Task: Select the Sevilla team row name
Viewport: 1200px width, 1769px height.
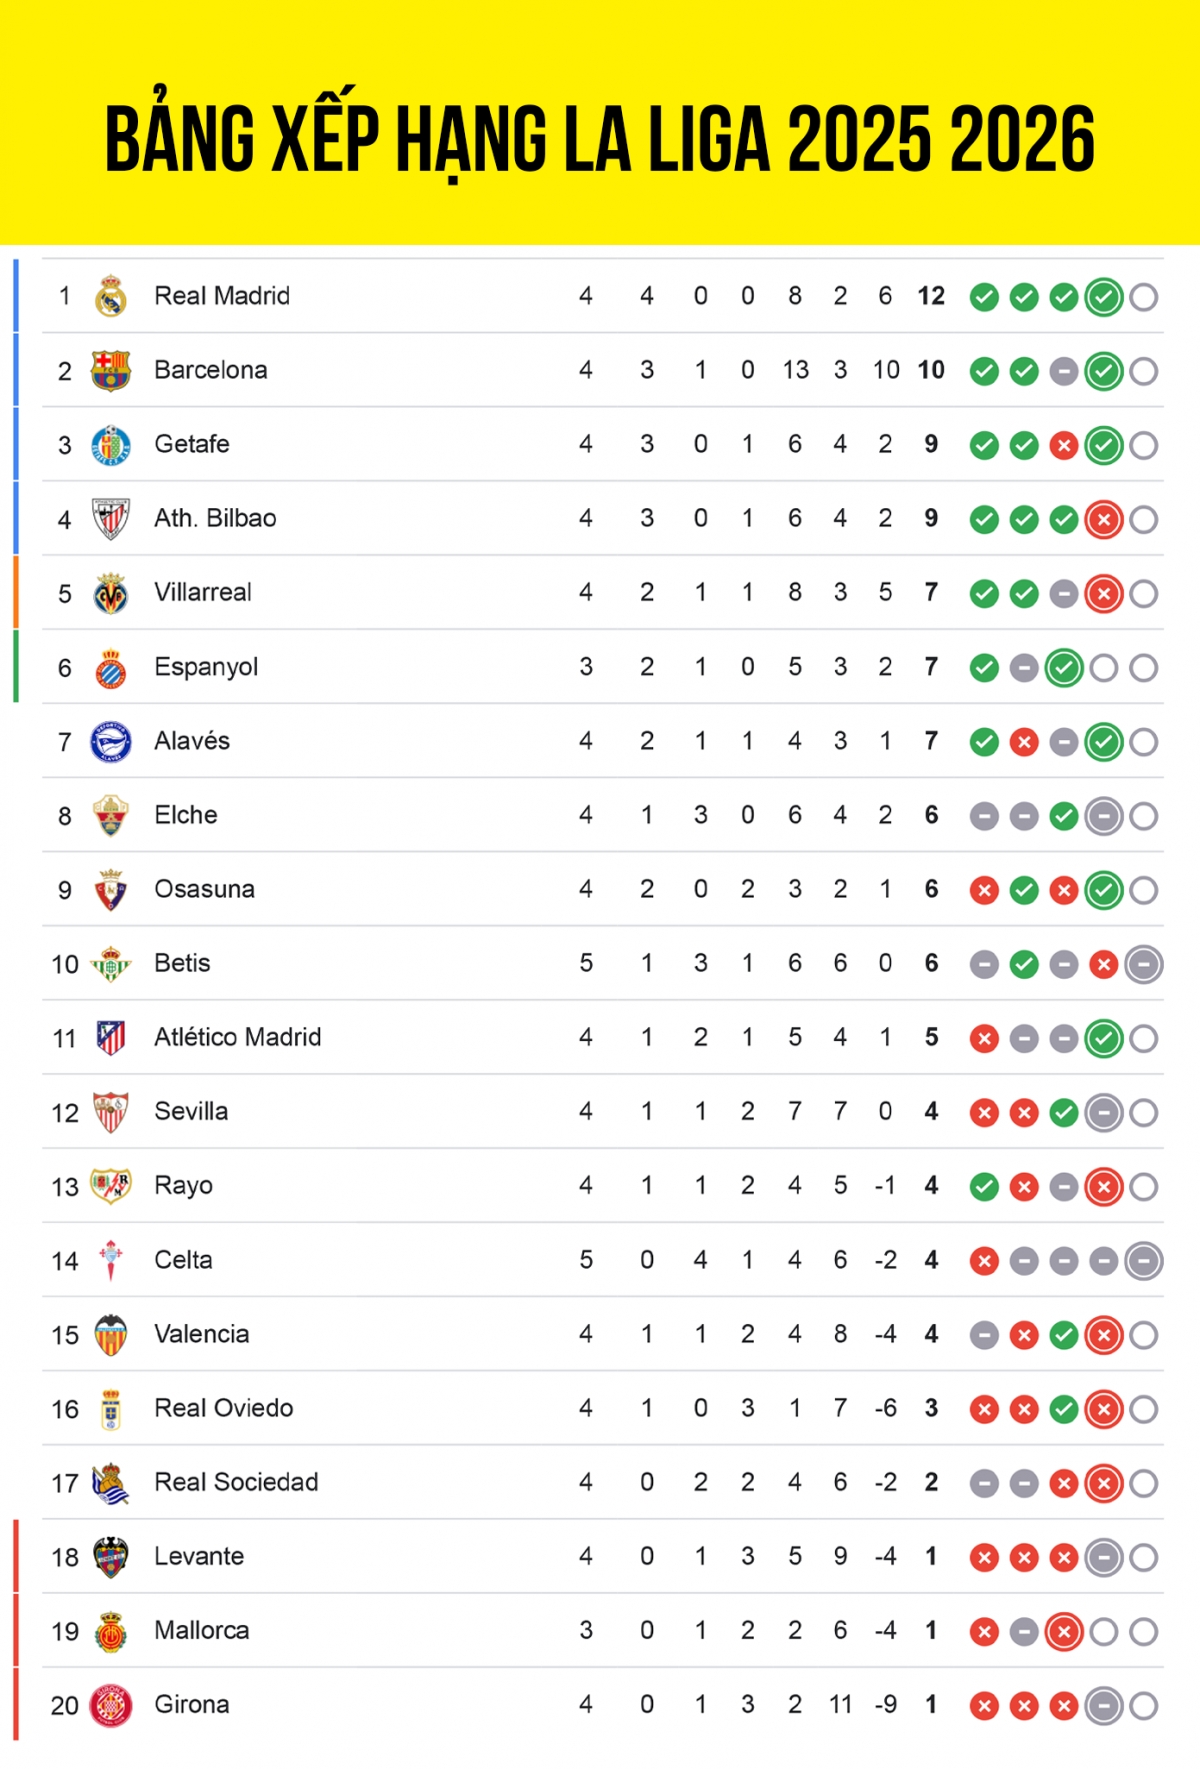Action: click(191, 1111)
